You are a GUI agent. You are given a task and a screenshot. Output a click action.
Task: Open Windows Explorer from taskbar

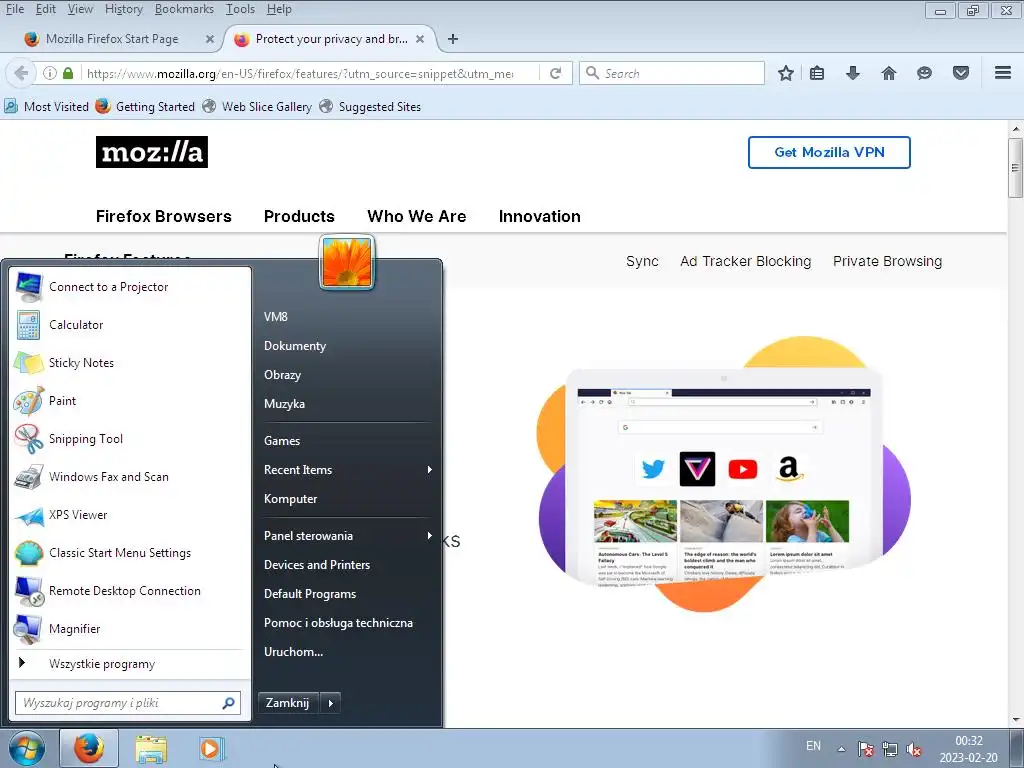point(151,748)
